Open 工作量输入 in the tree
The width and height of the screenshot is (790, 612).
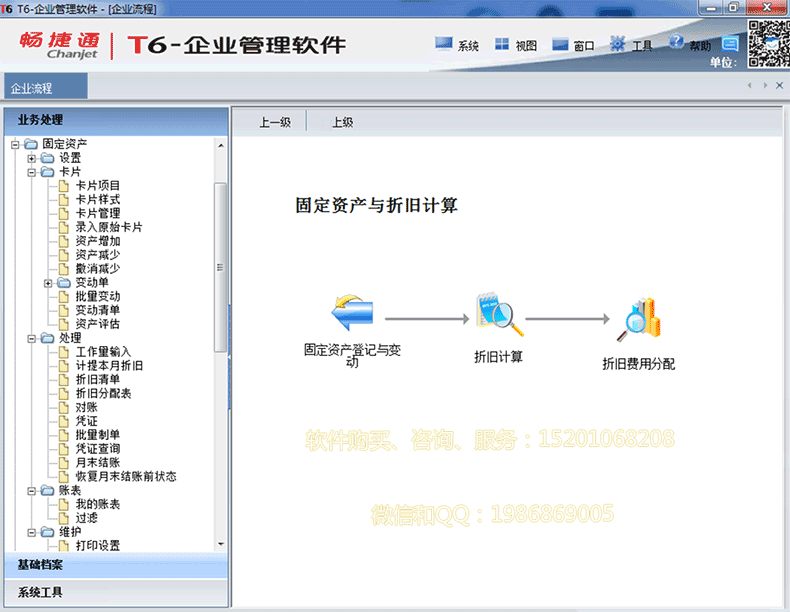[103, 352]
